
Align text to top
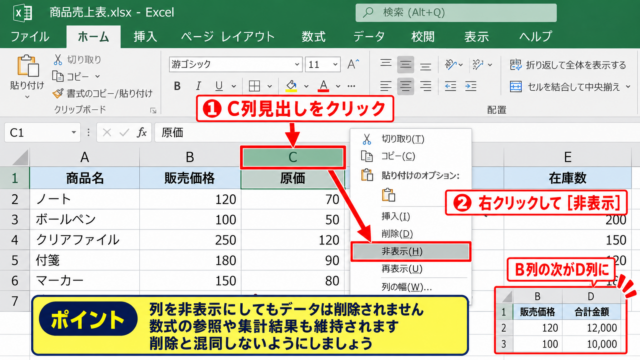click(385, 64)
